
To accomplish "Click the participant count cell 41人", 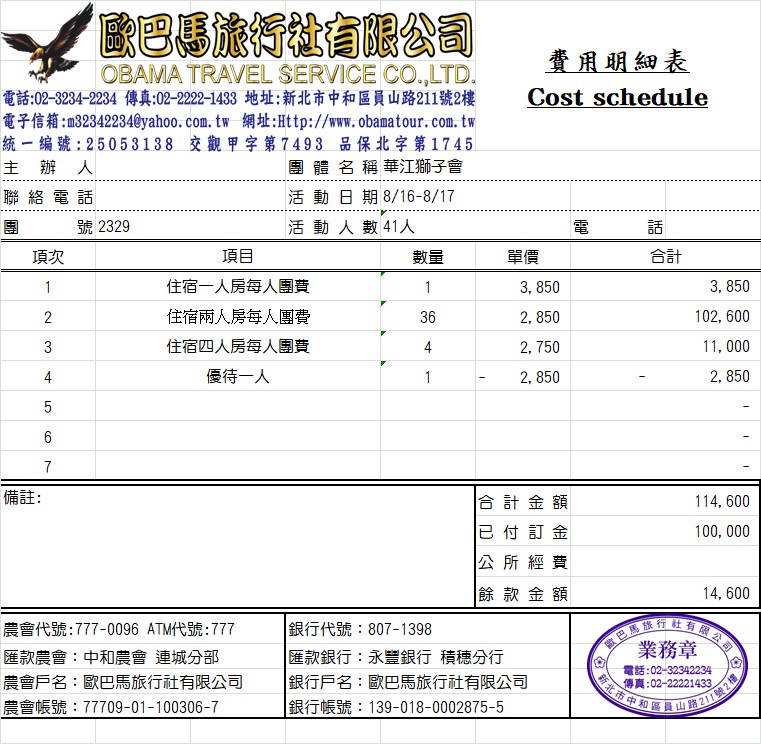I will 399,227.
